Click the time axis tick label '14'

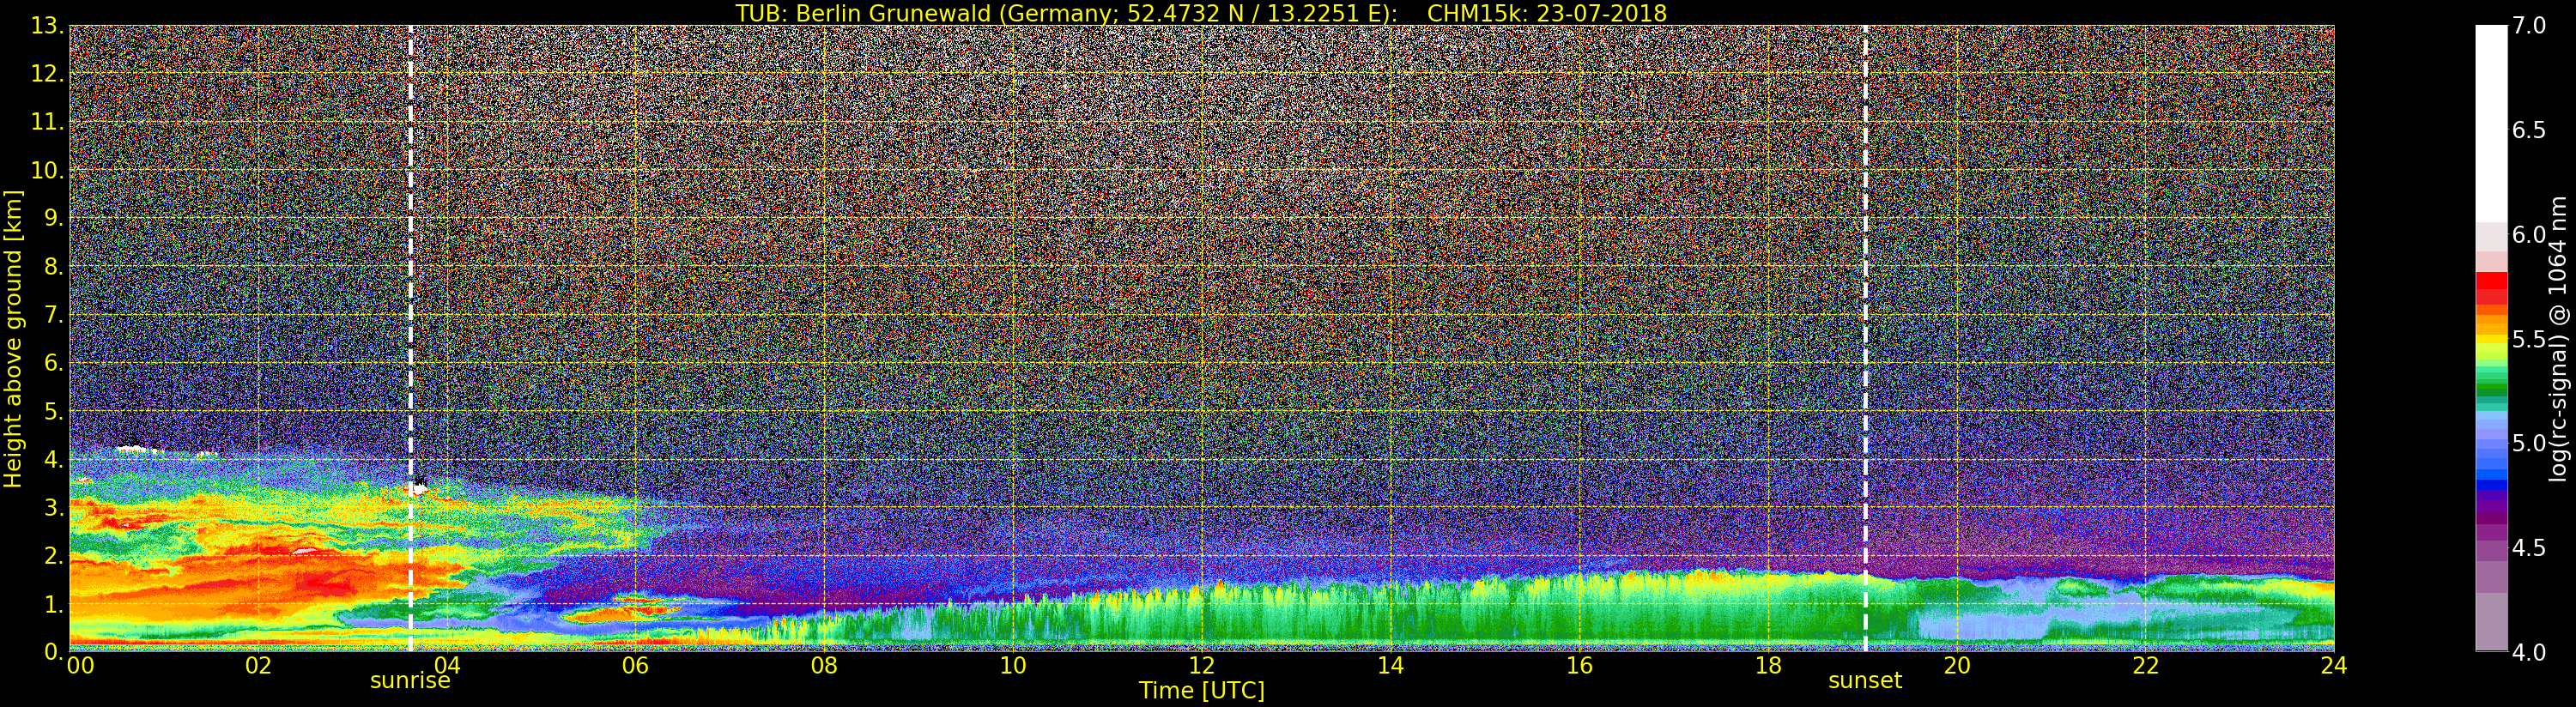[1390, 666]
